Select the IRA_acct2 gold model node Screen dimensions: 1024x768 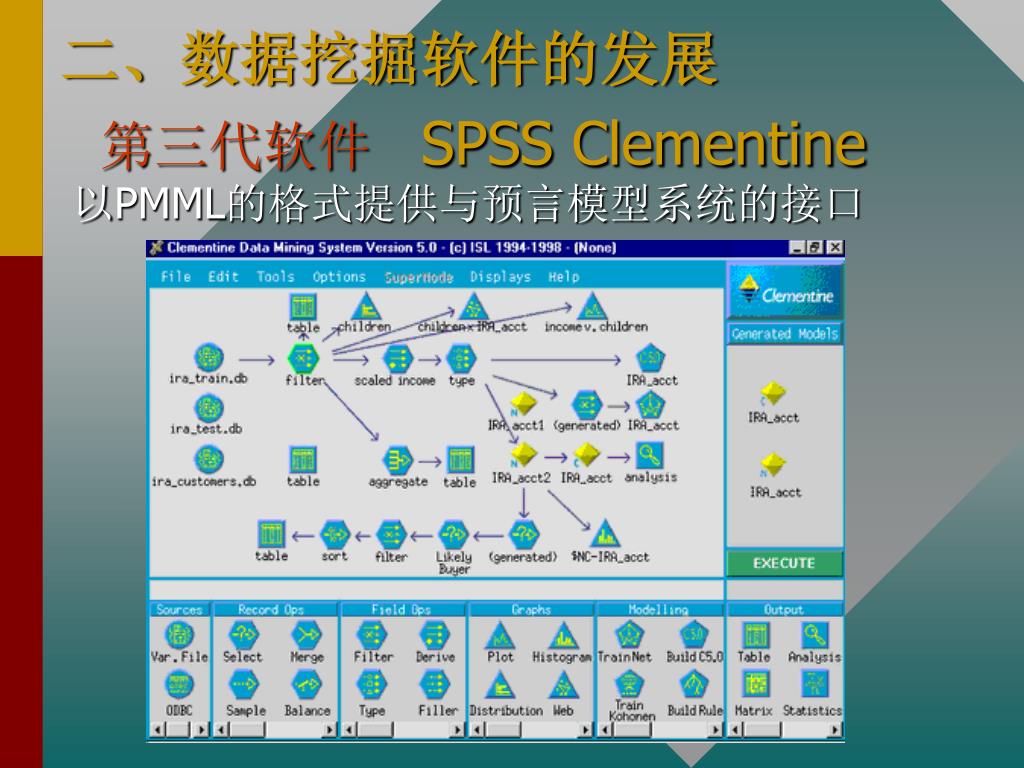[x=522, y=455]
